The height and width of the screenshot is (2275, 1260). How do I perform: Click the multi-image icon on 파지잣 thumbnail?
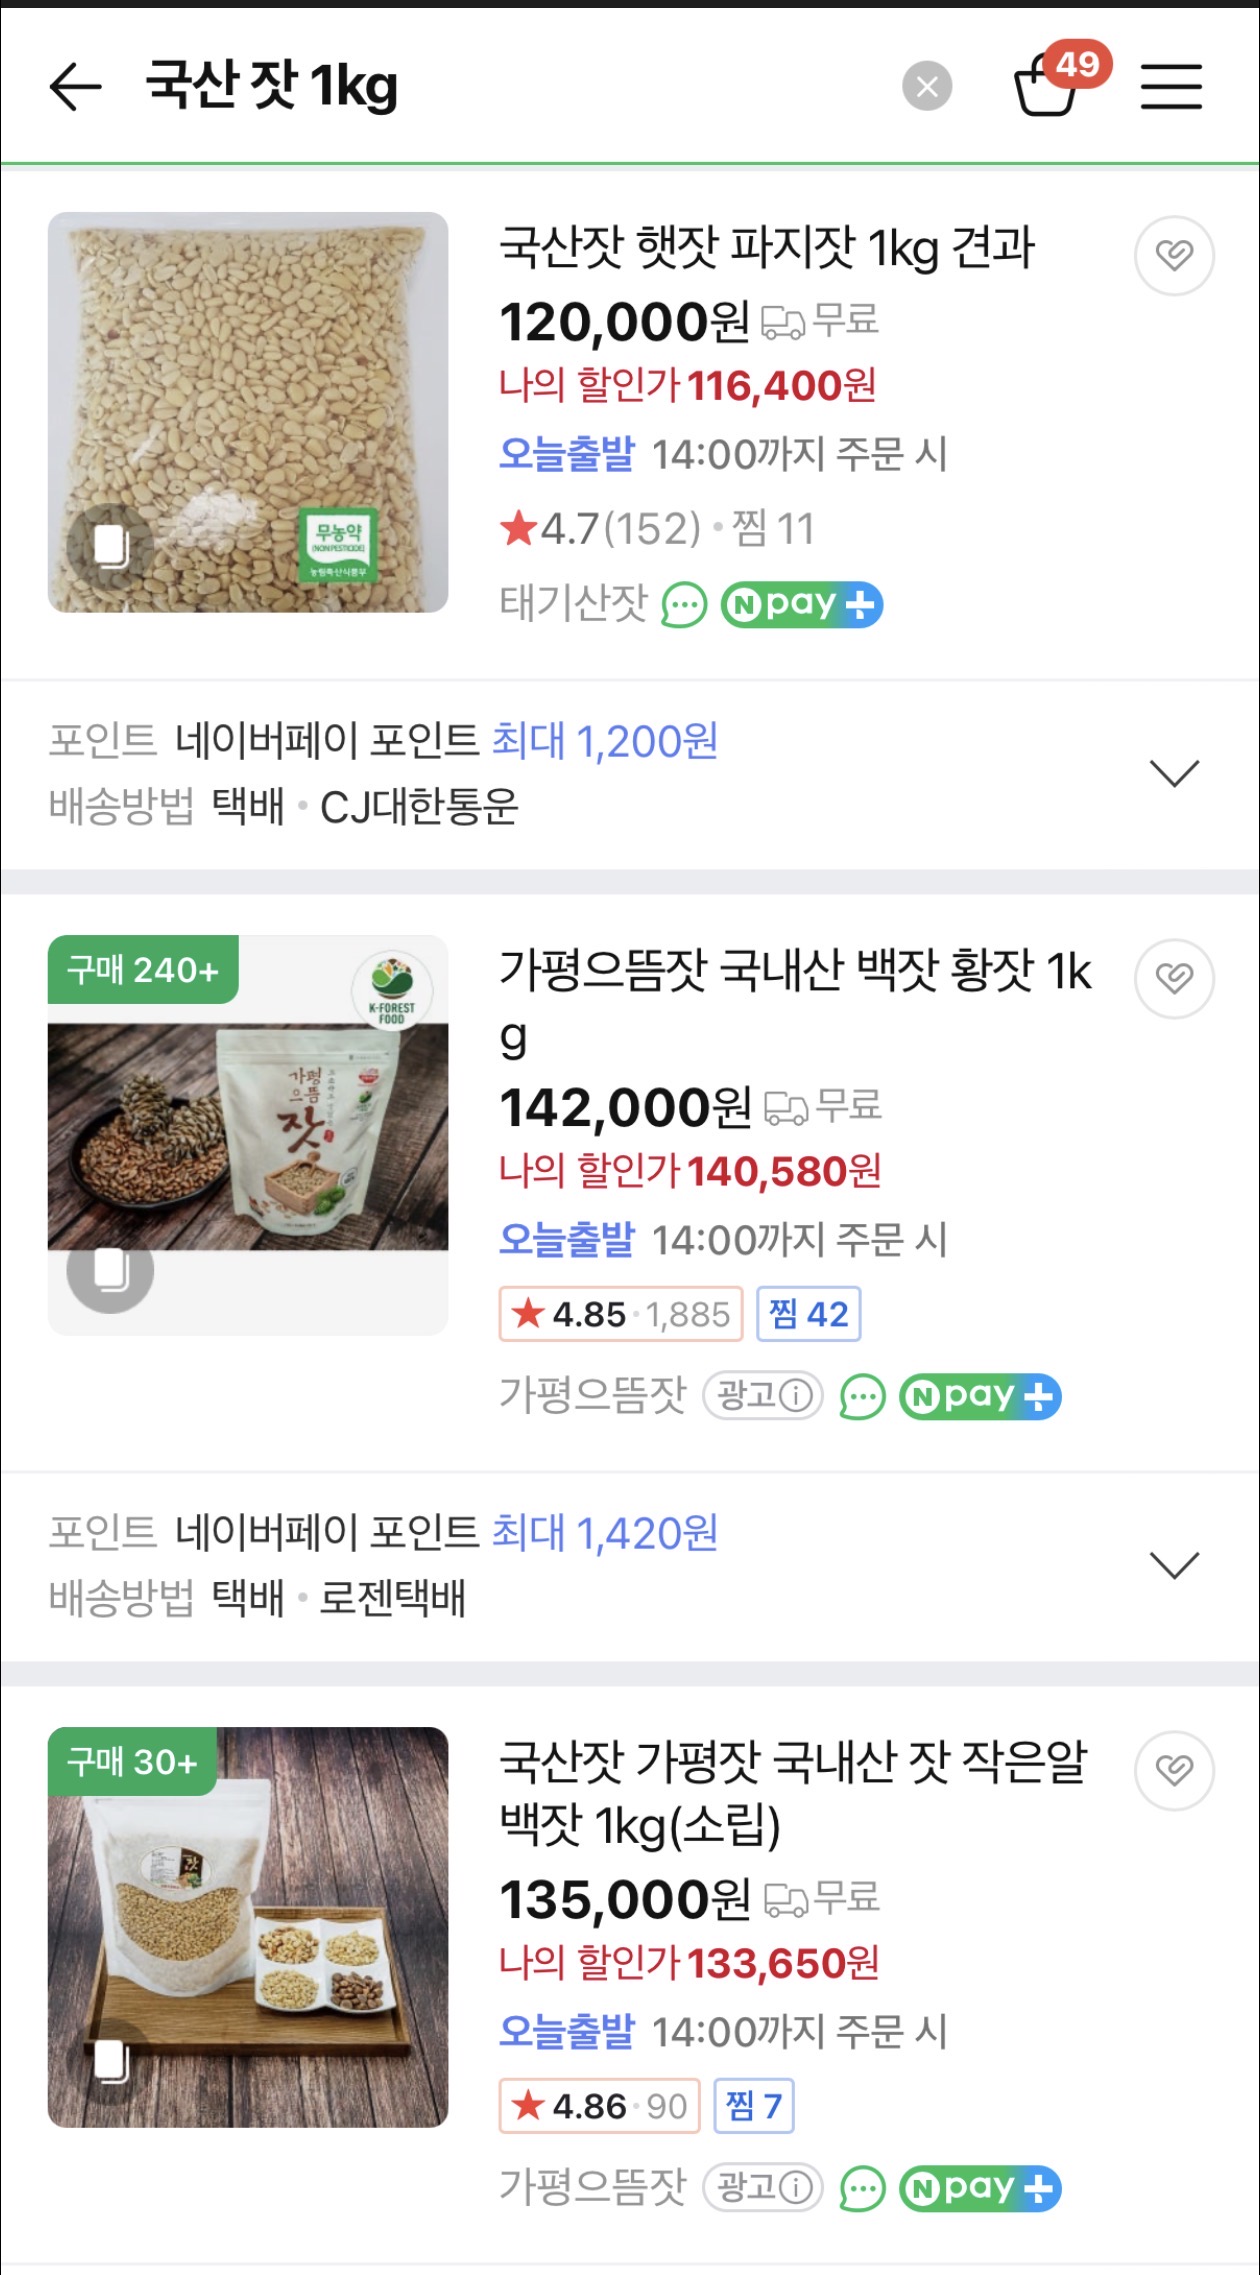pos(110,546)
